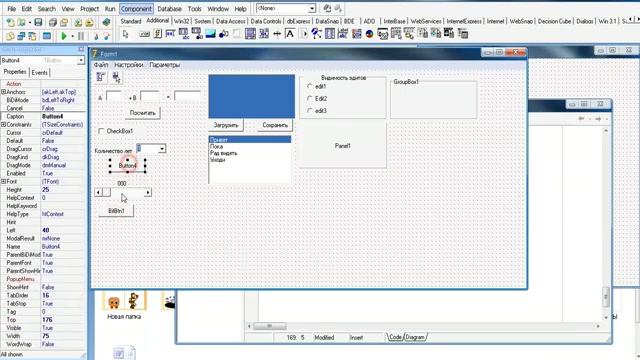Image resolution: width=640 pixels, height=360 pixels.
Task: Select the ScrollBox palette component
Action: [x=250, y=34]
